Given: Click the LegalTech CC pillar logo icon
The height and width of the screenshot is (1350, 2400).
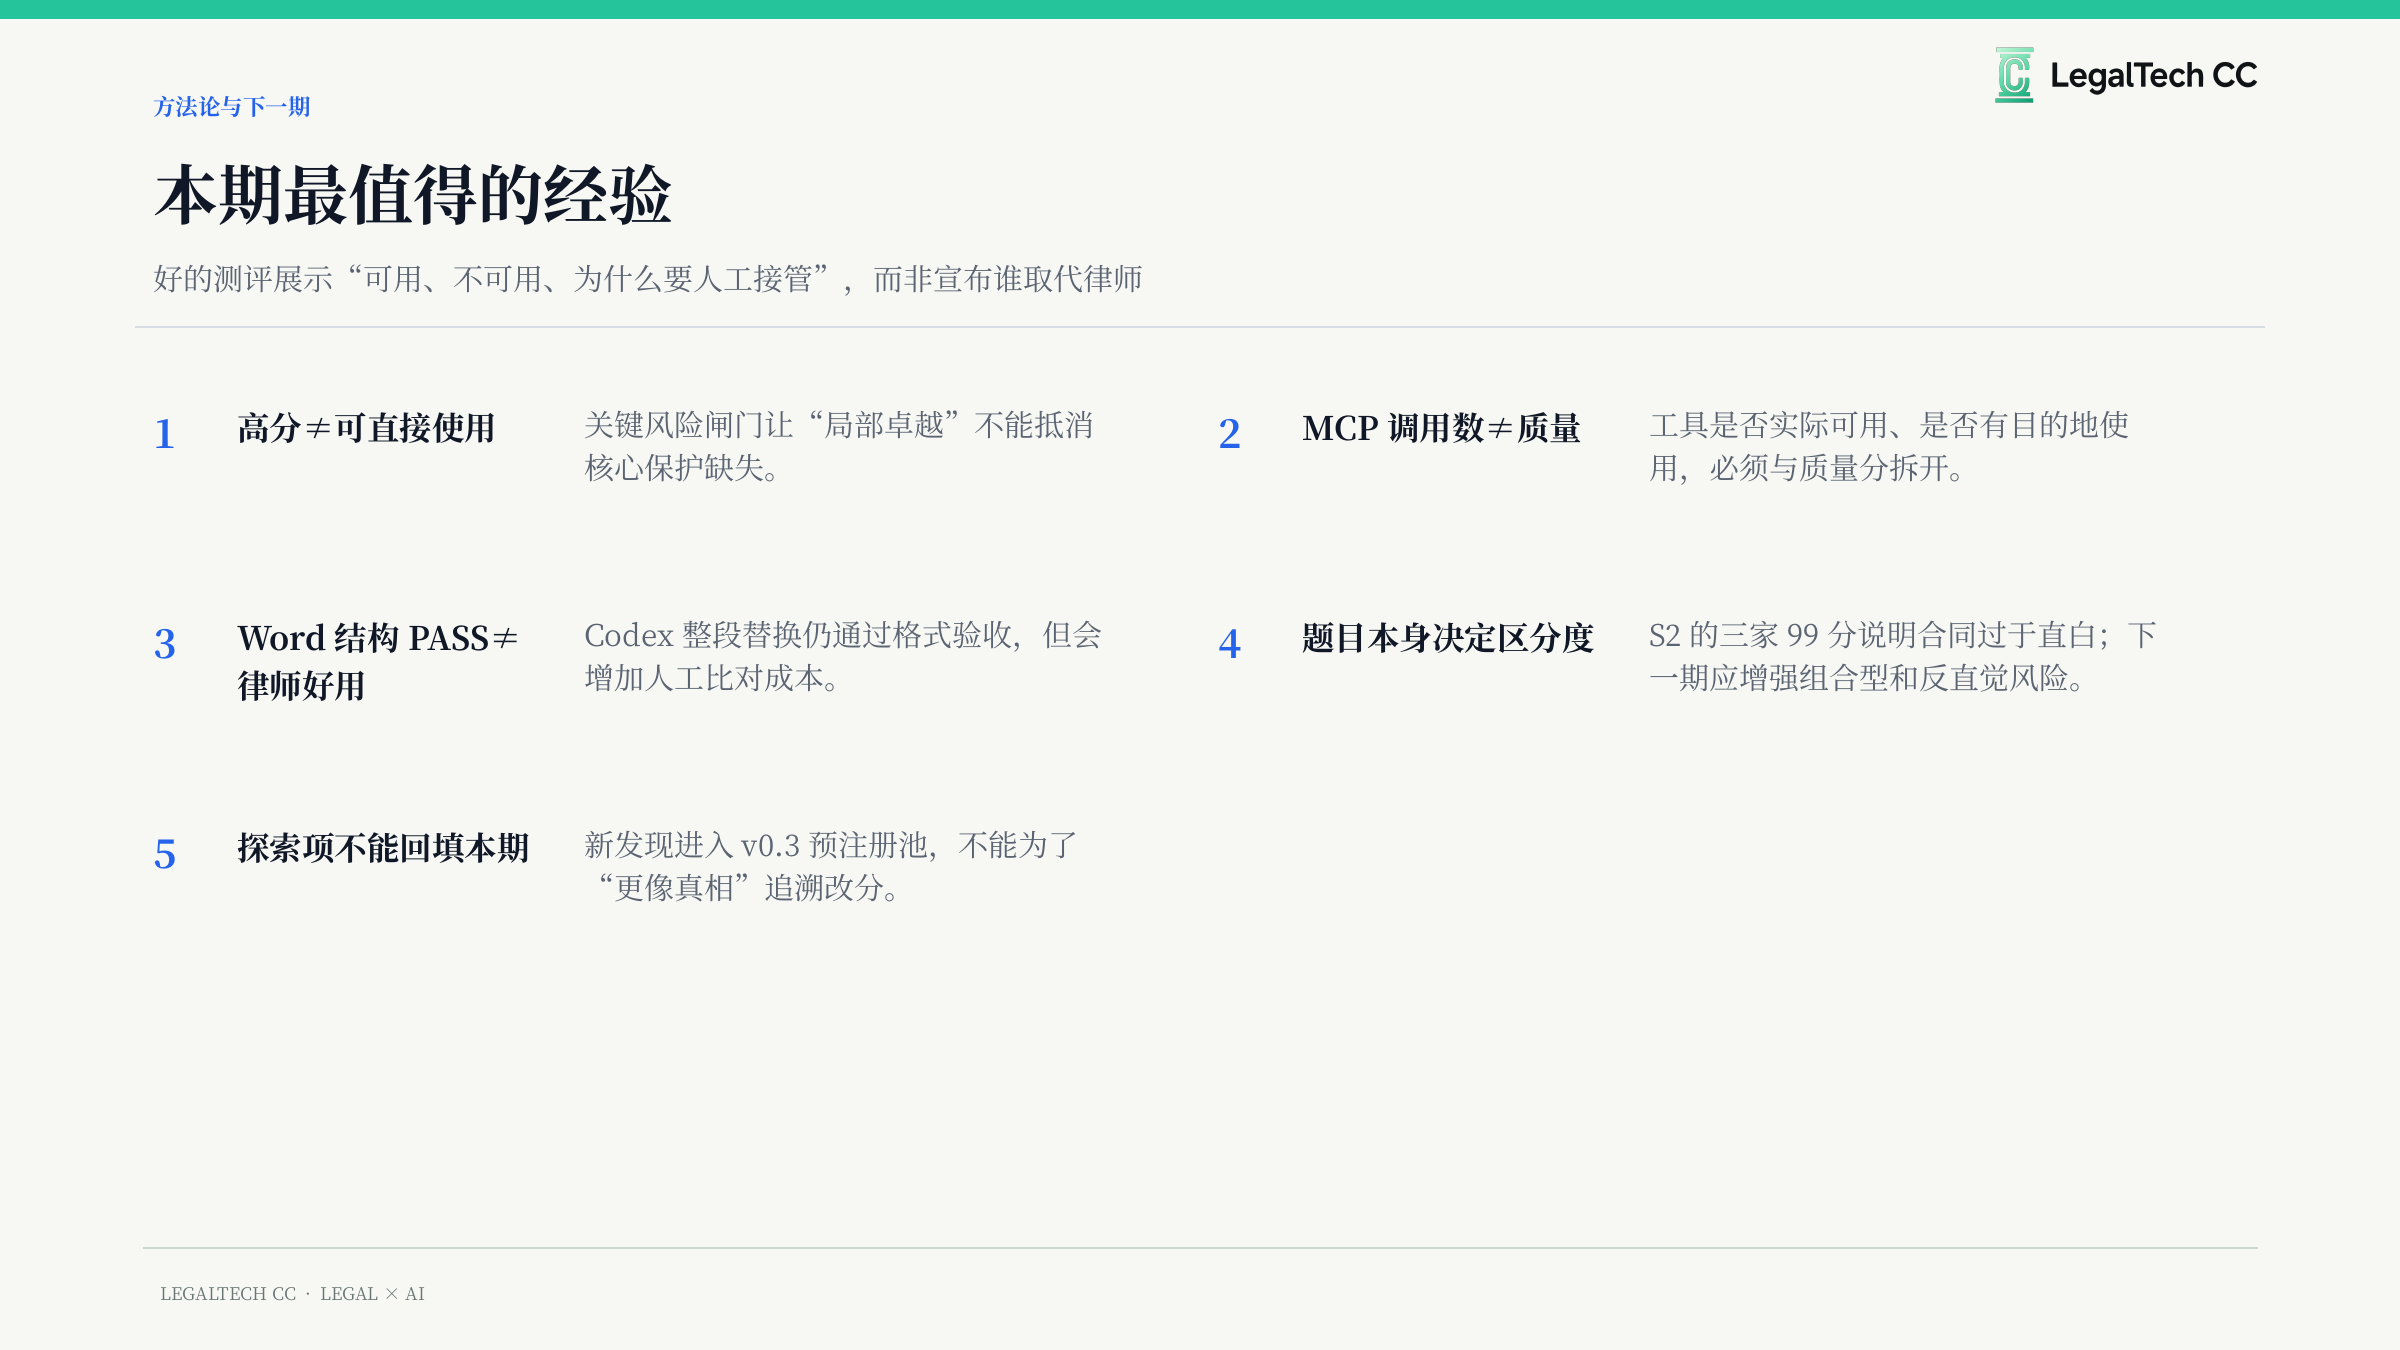Looking at the screenshot, I should (x=2014, y=75).
